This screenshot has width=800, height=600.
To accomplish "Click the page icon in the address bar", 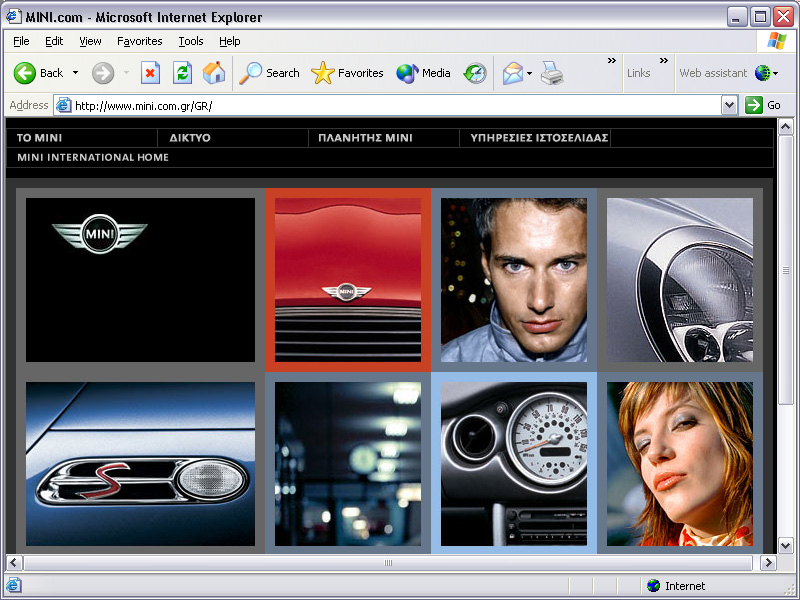I will point(63,106).
